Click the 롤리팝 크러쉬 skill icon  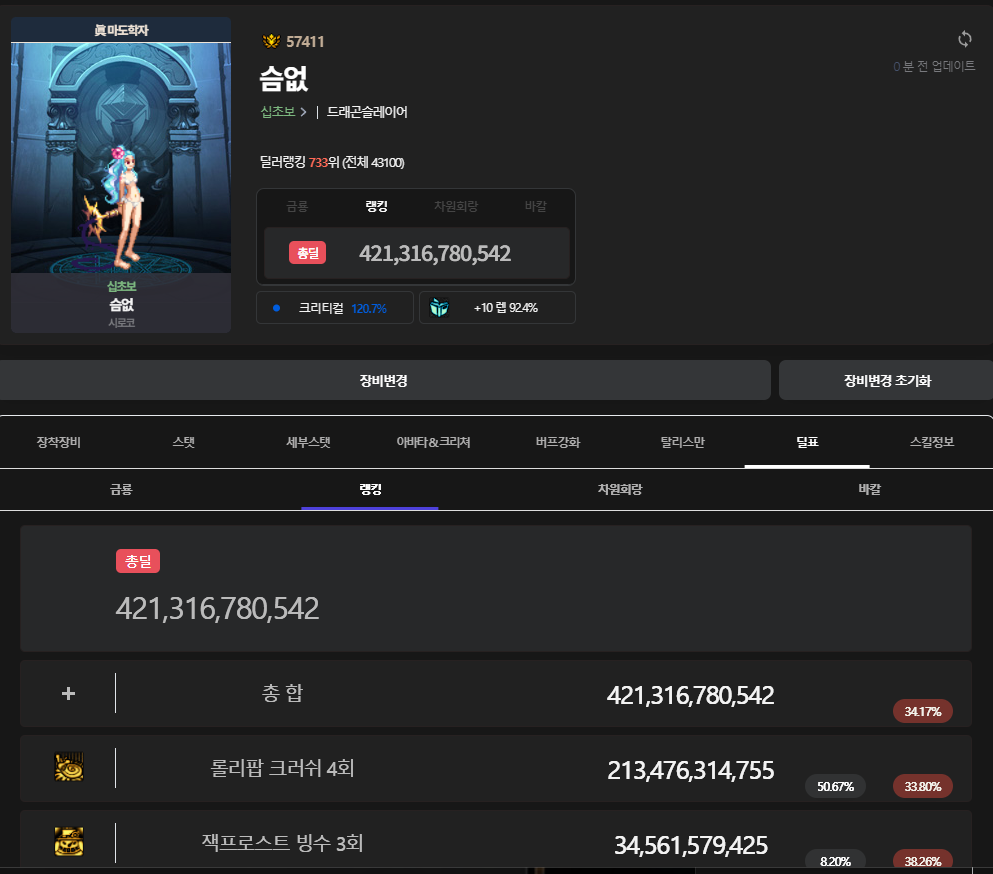pos(68,767)
